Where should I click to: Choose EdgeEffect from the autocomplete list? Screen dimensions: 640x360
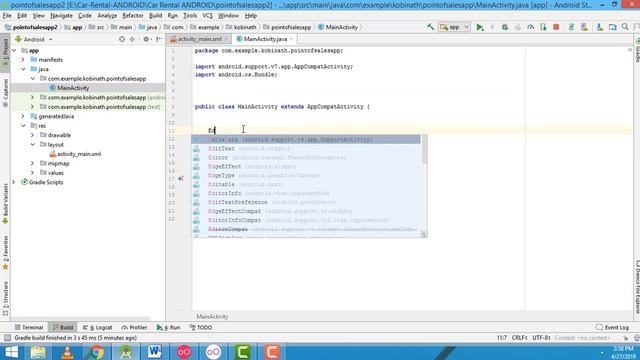pos(306,167)
